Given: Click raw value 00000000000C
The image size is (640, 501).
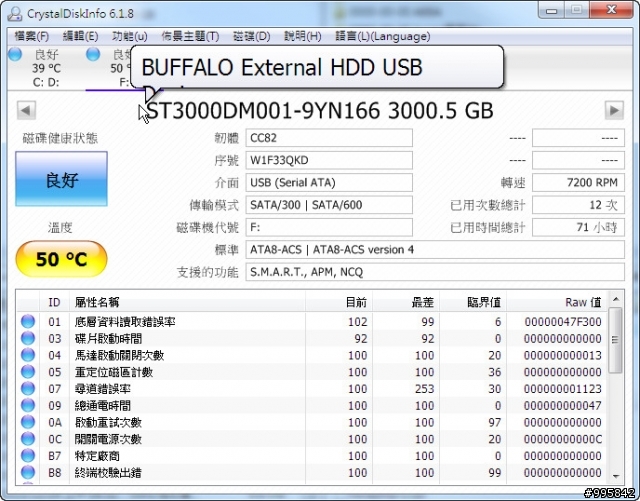Looking at the screenshot, I should point(563,439).
